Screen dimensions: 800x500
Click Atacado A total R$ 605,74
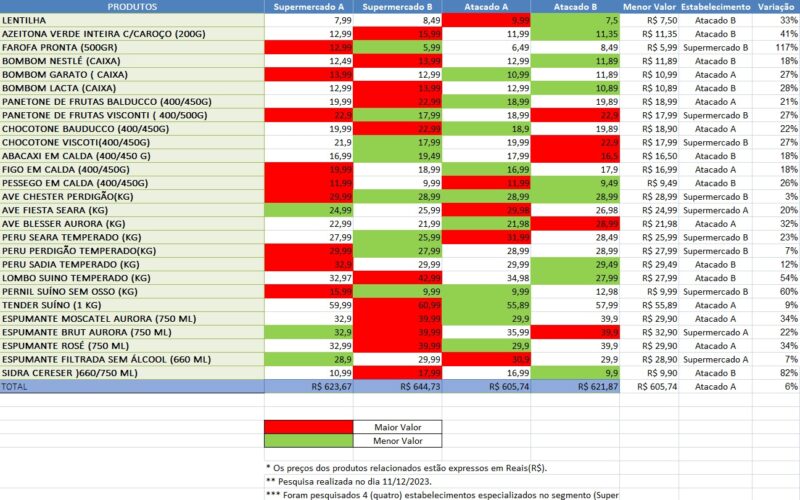click(486, 387)
